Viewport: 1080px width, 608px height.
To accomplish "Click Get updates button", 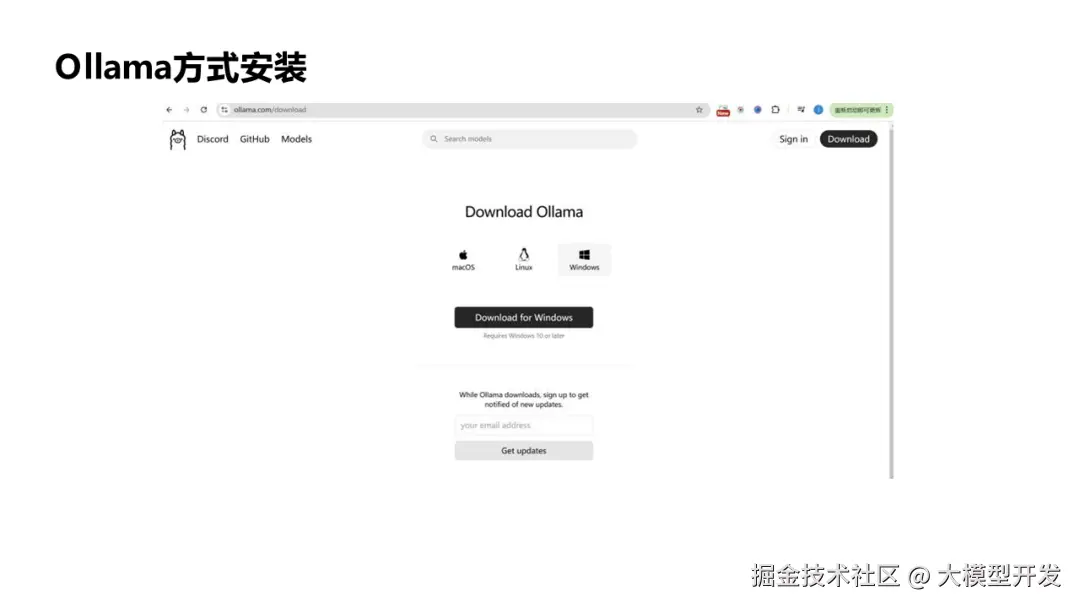I will coord(523,450).
